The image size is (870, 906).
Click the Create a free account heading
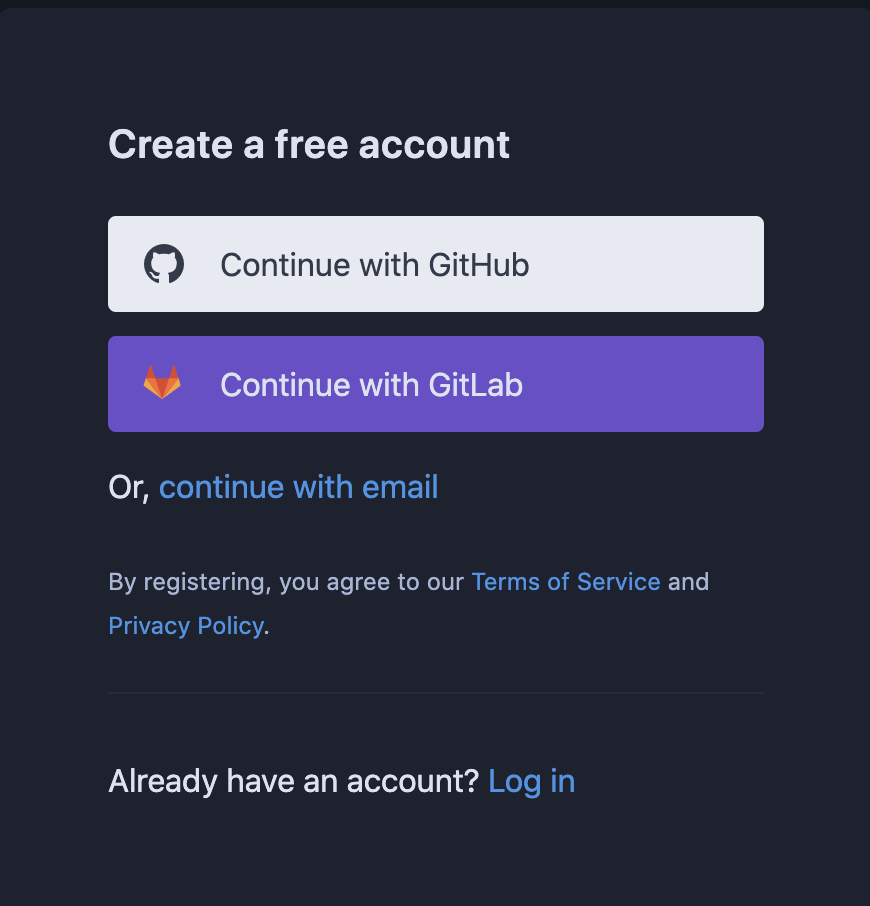pos(309,144)
